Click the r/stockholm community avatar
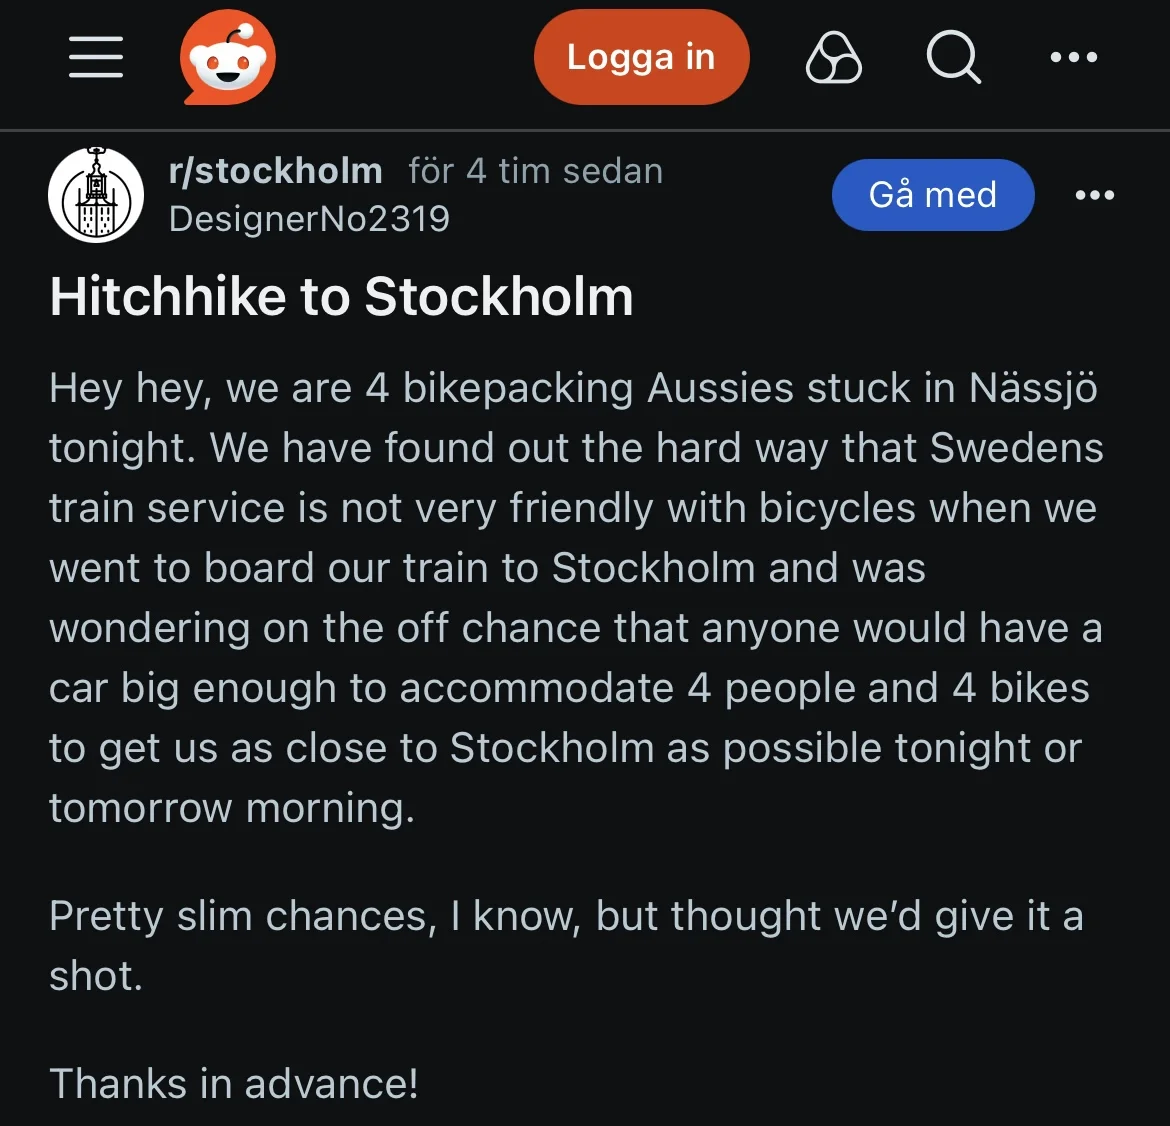 [96, 195]
